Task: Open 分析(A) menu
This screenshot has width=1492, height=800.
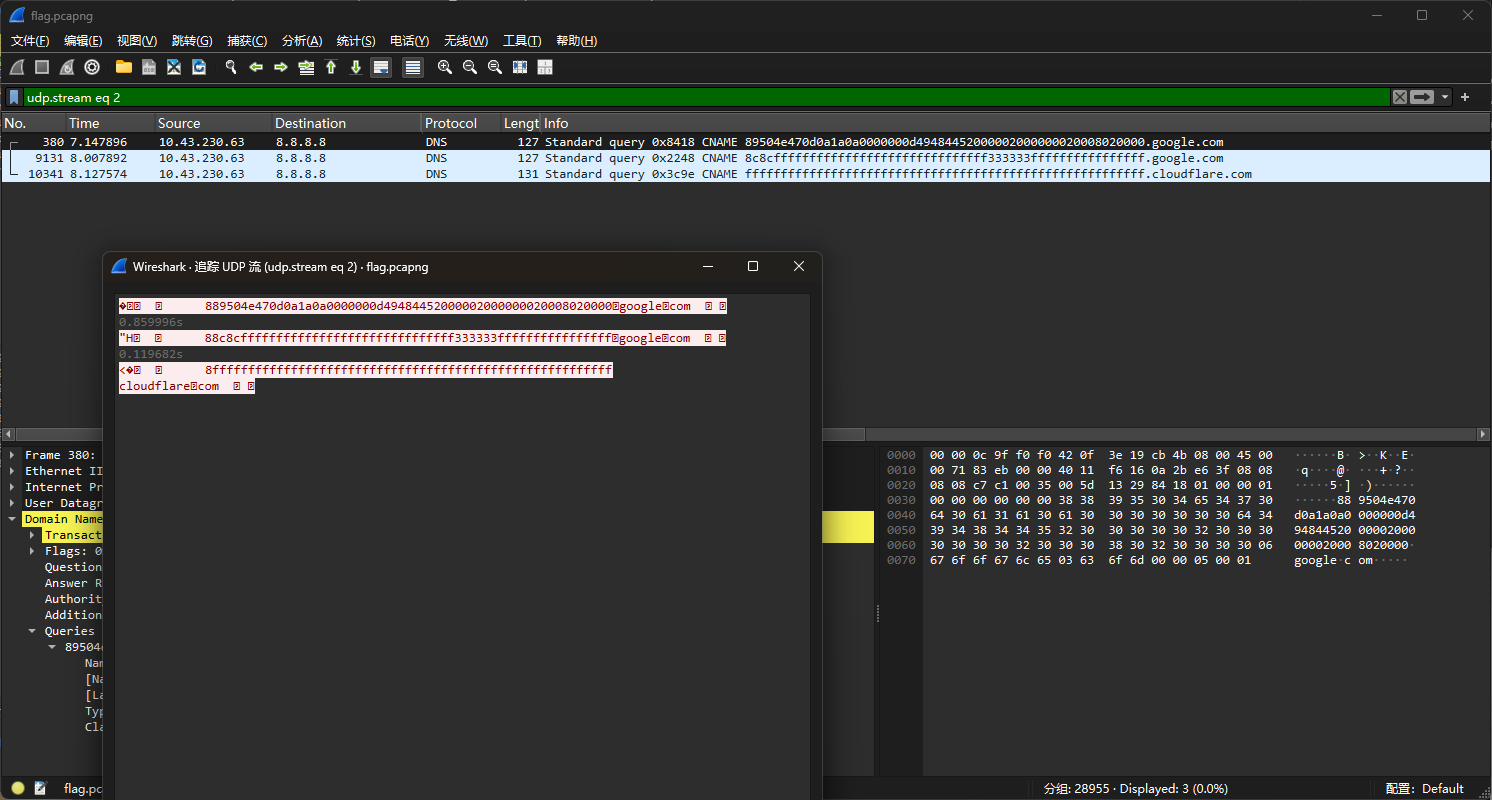Action: point(302,41)
